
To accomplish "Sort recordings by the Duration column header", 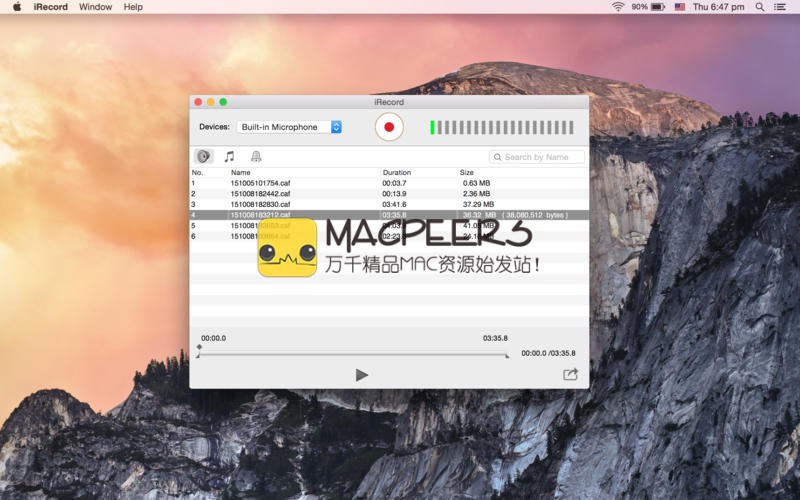I will 397,173.
